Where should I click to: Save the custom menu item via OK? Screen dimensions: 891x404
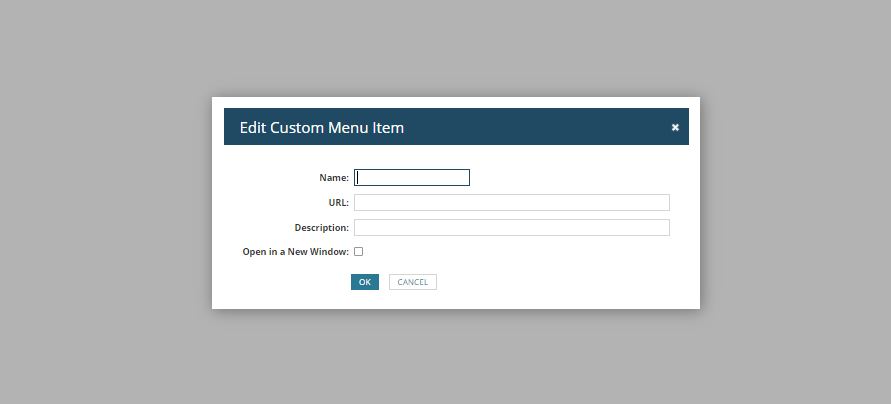[x=365, y=282]
